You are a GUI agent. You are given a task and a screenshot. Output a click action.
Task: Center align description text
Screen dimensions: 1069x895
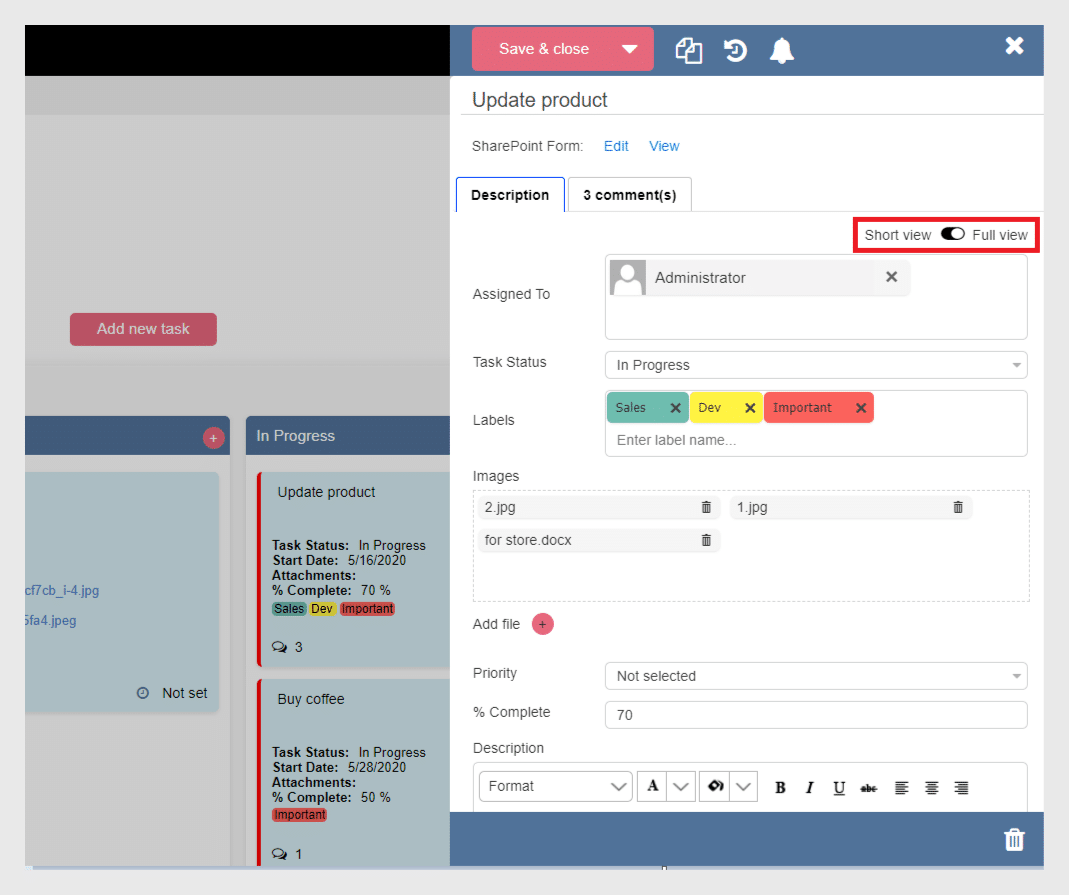931,787
